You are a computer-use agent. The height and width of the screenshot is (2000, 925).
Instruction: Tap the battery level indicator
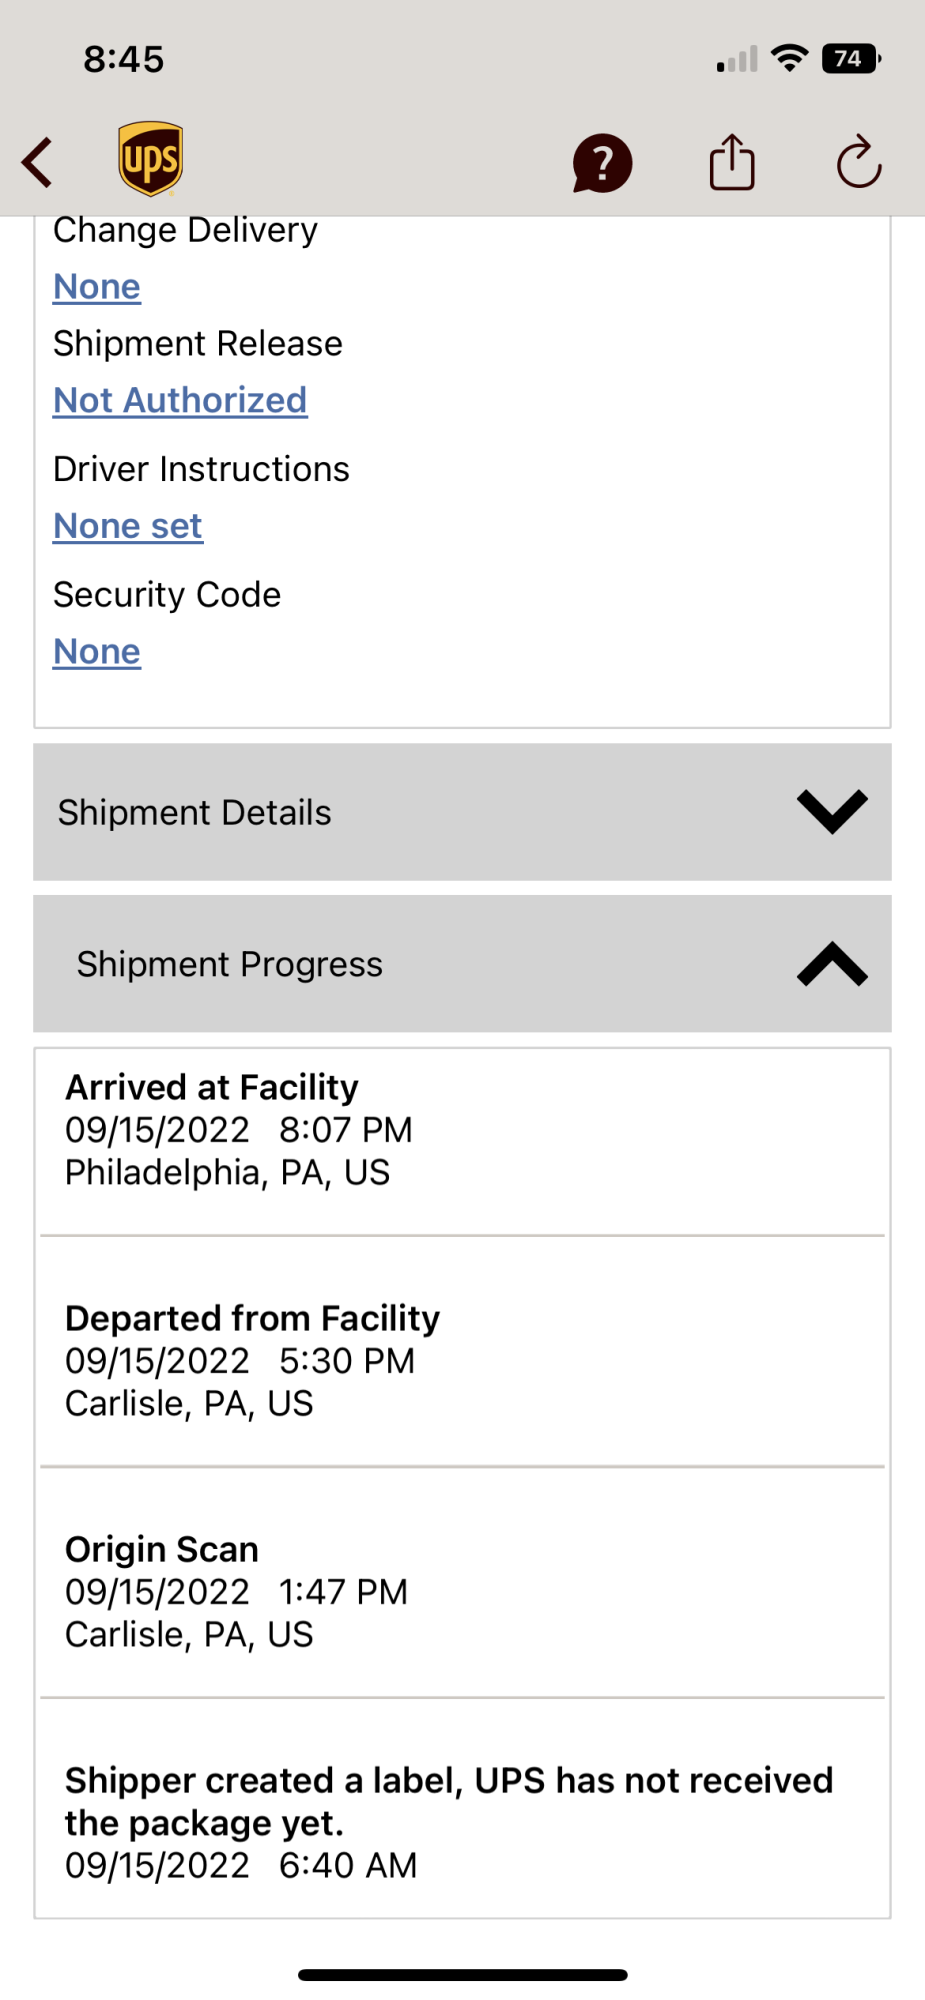(x=851, y=59)
